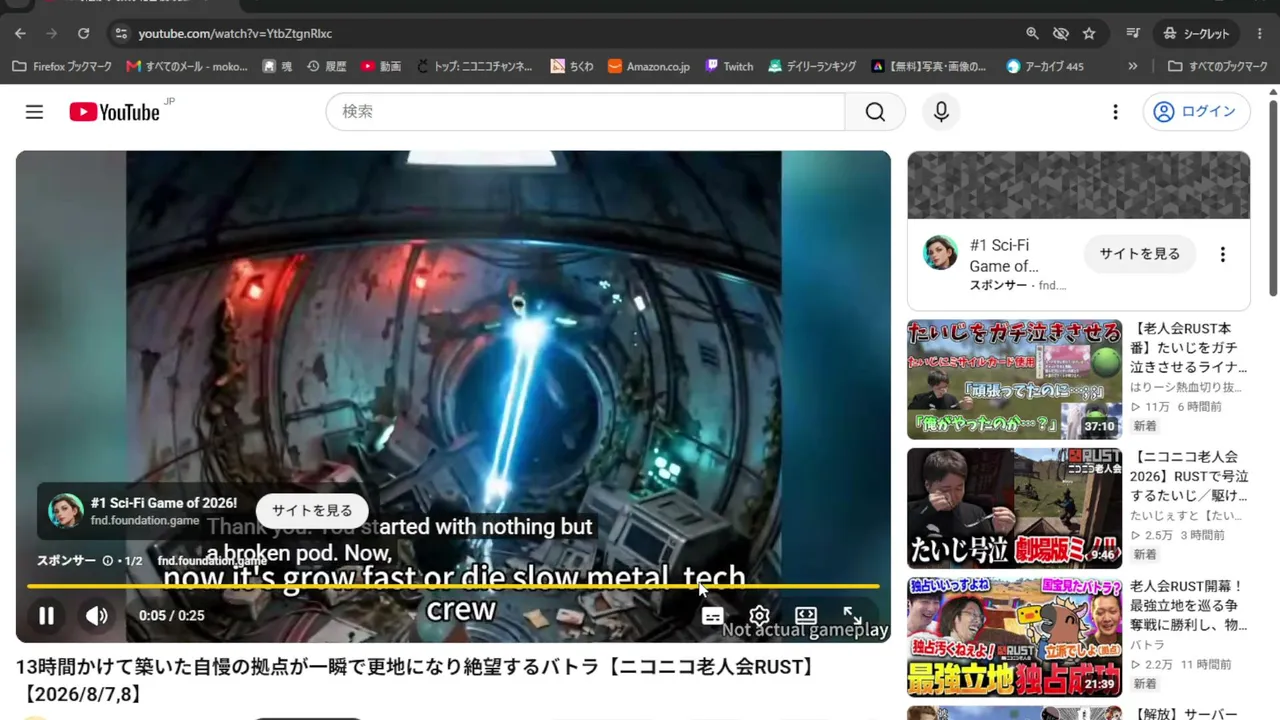Open the Amazon.co.jp bookmark
Viewport: 1280px width, 720px height.
(x=648, y=66)
